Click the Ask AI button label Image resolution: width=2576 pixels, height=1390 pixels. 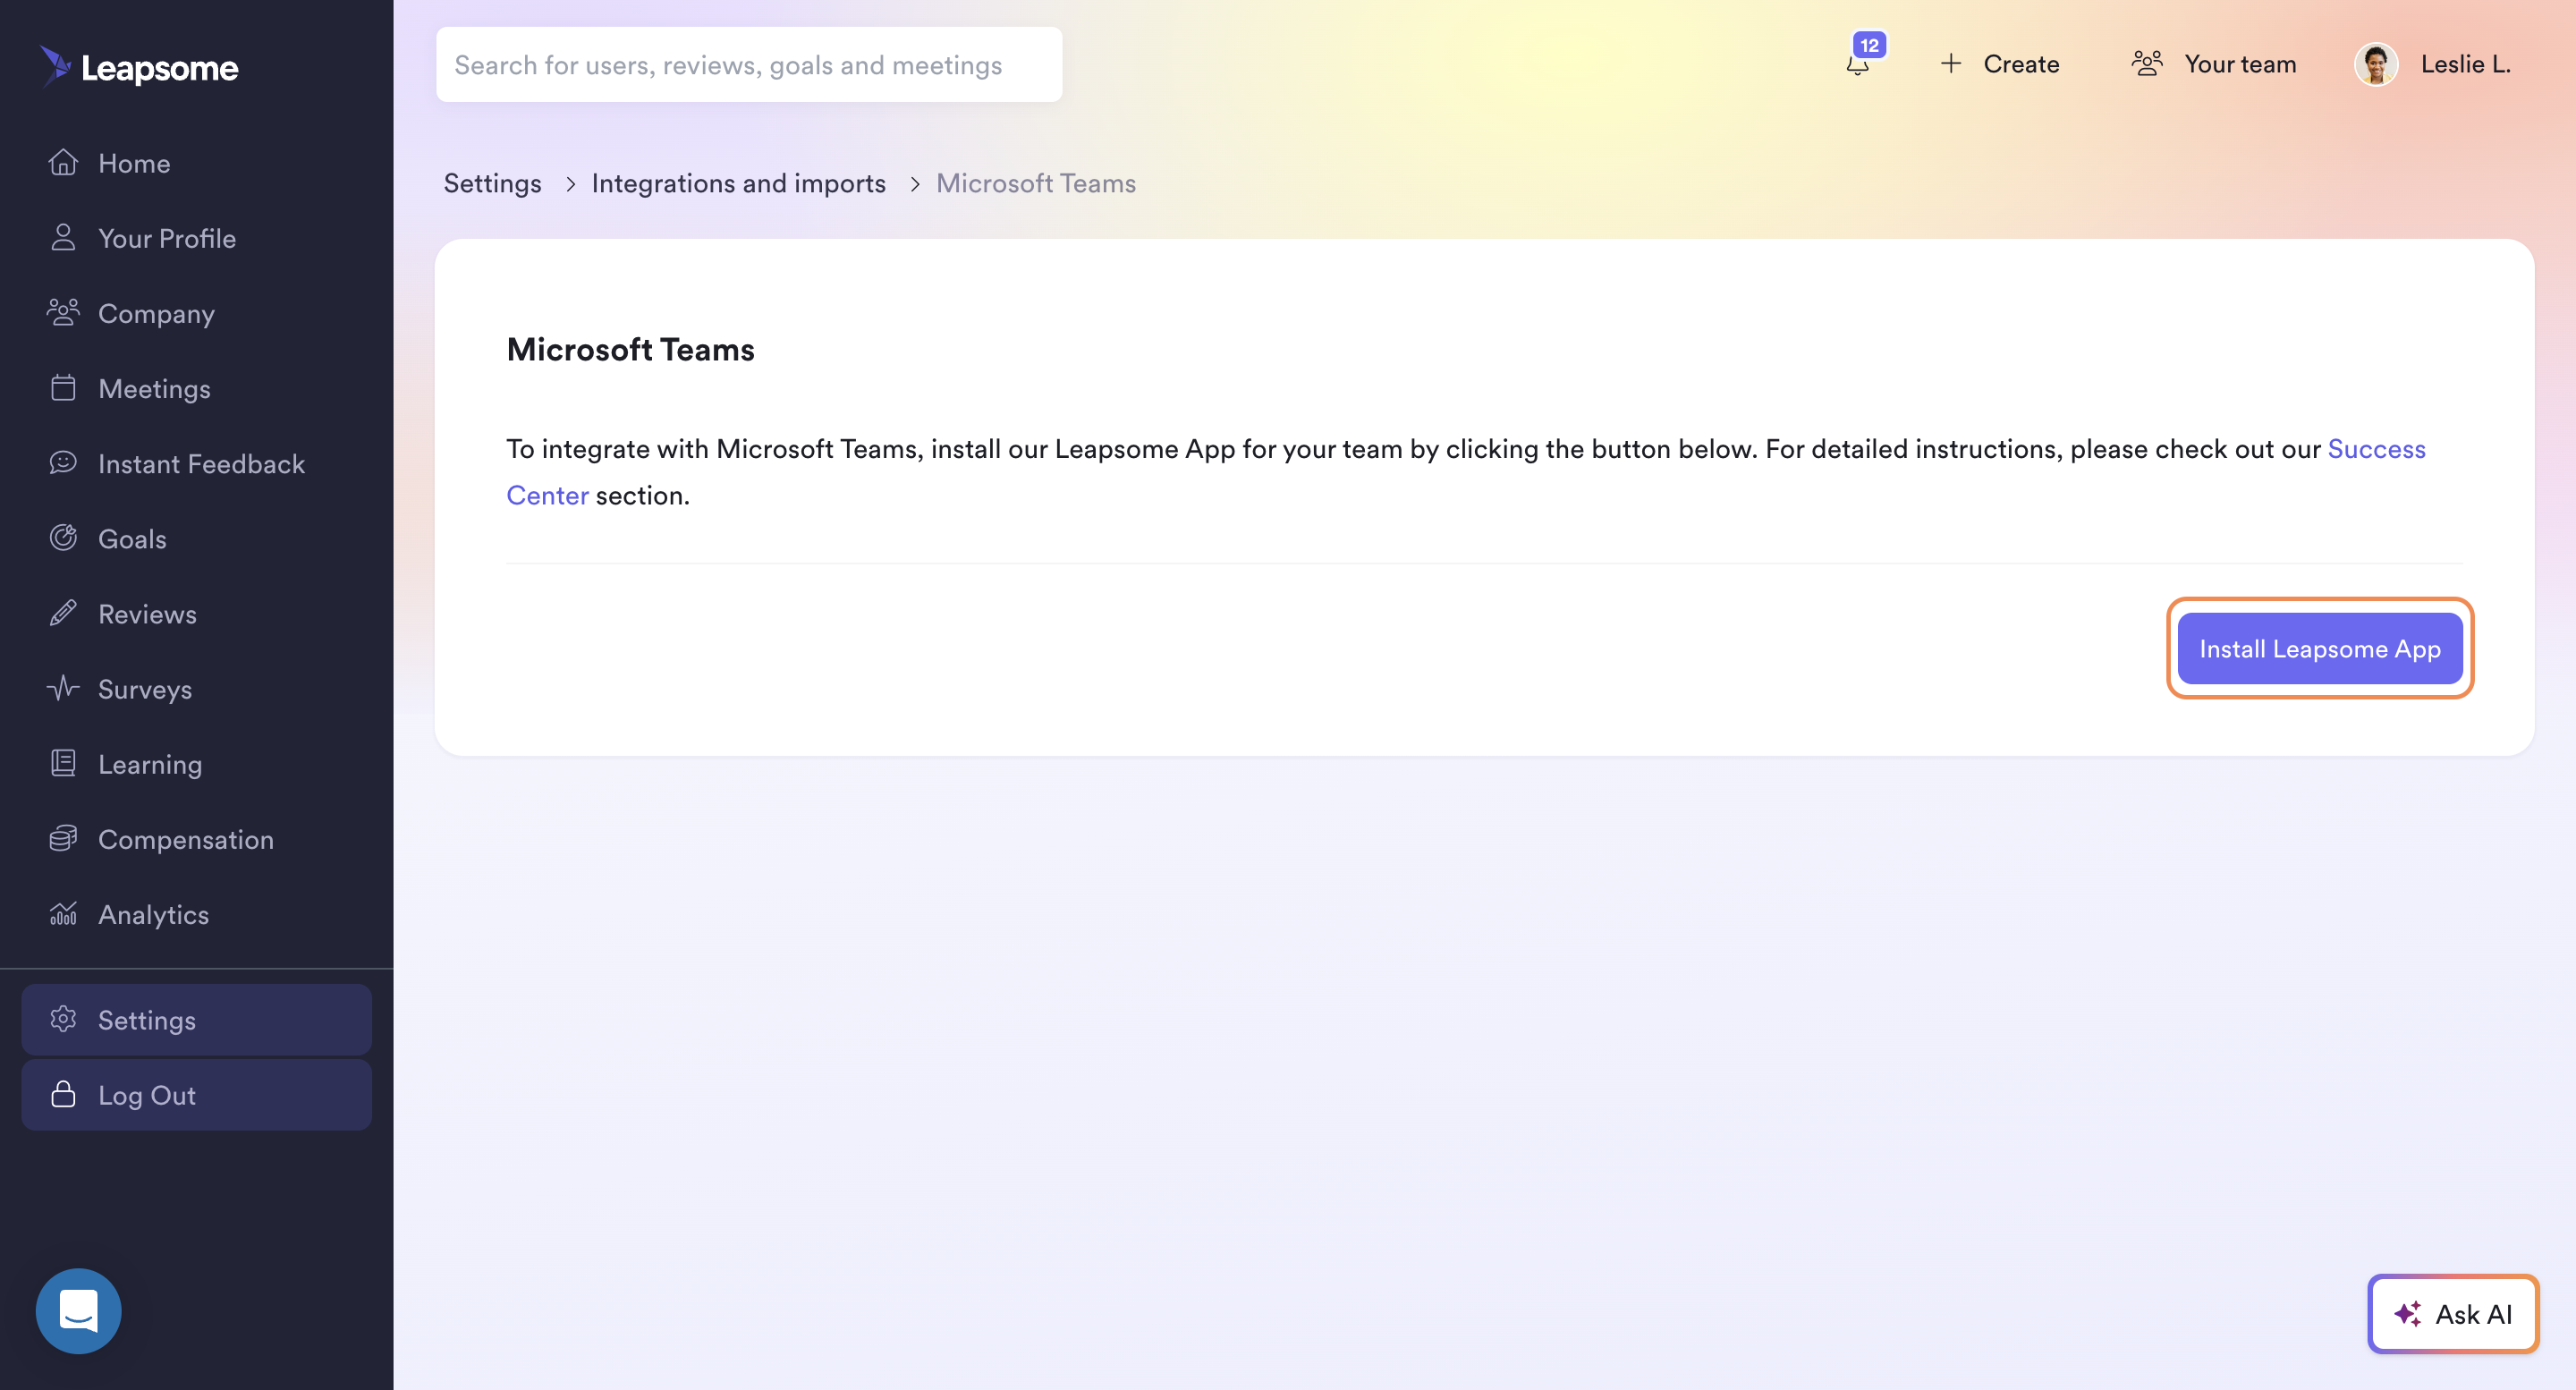point(2473,1313)
